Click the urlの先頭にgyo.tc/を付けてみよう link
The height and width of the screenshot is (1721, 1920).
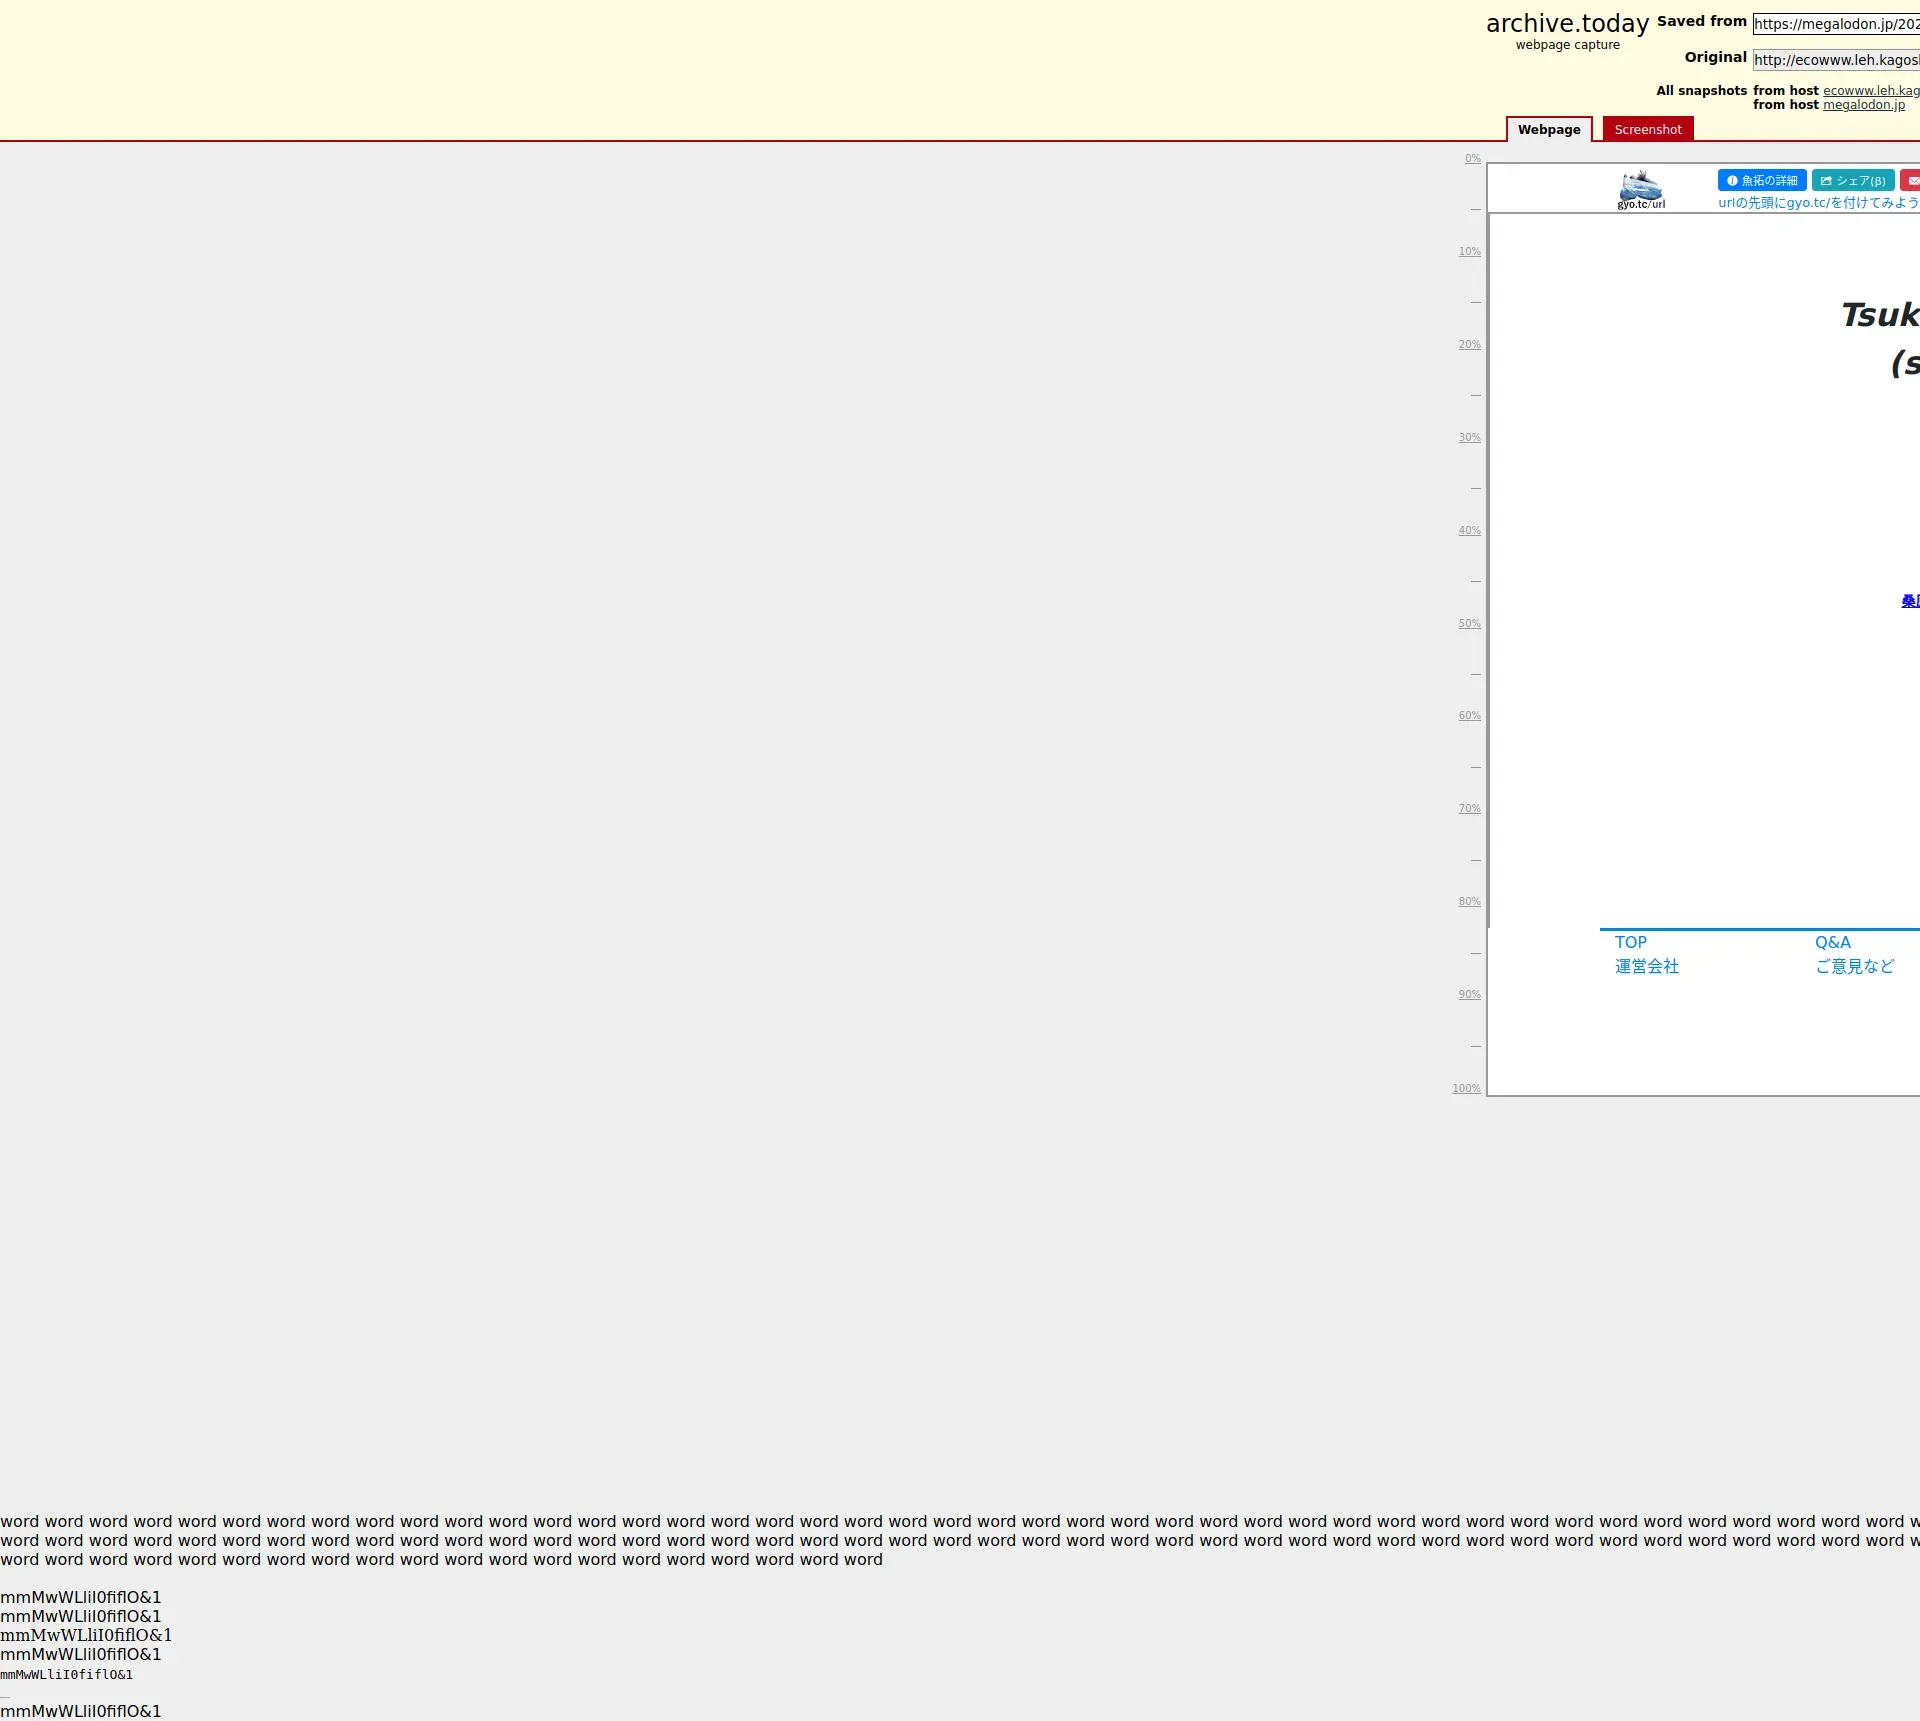pos(1817,203)
